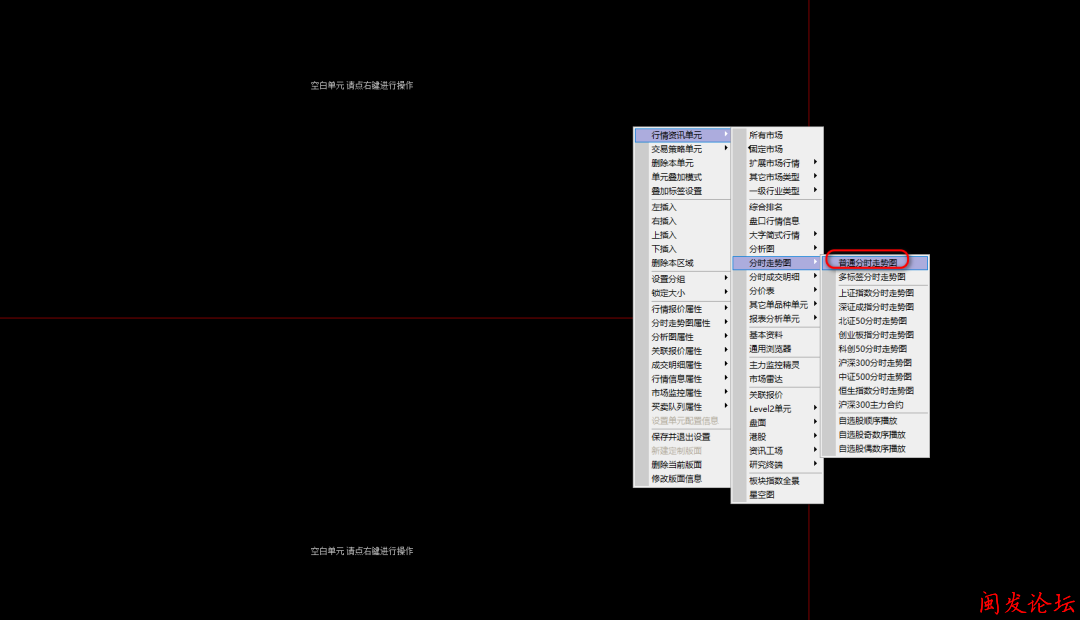Click 保存并退出设置
Viewport: 1080px width, 620px height.
pyautogui.click(x=680, y=437)
